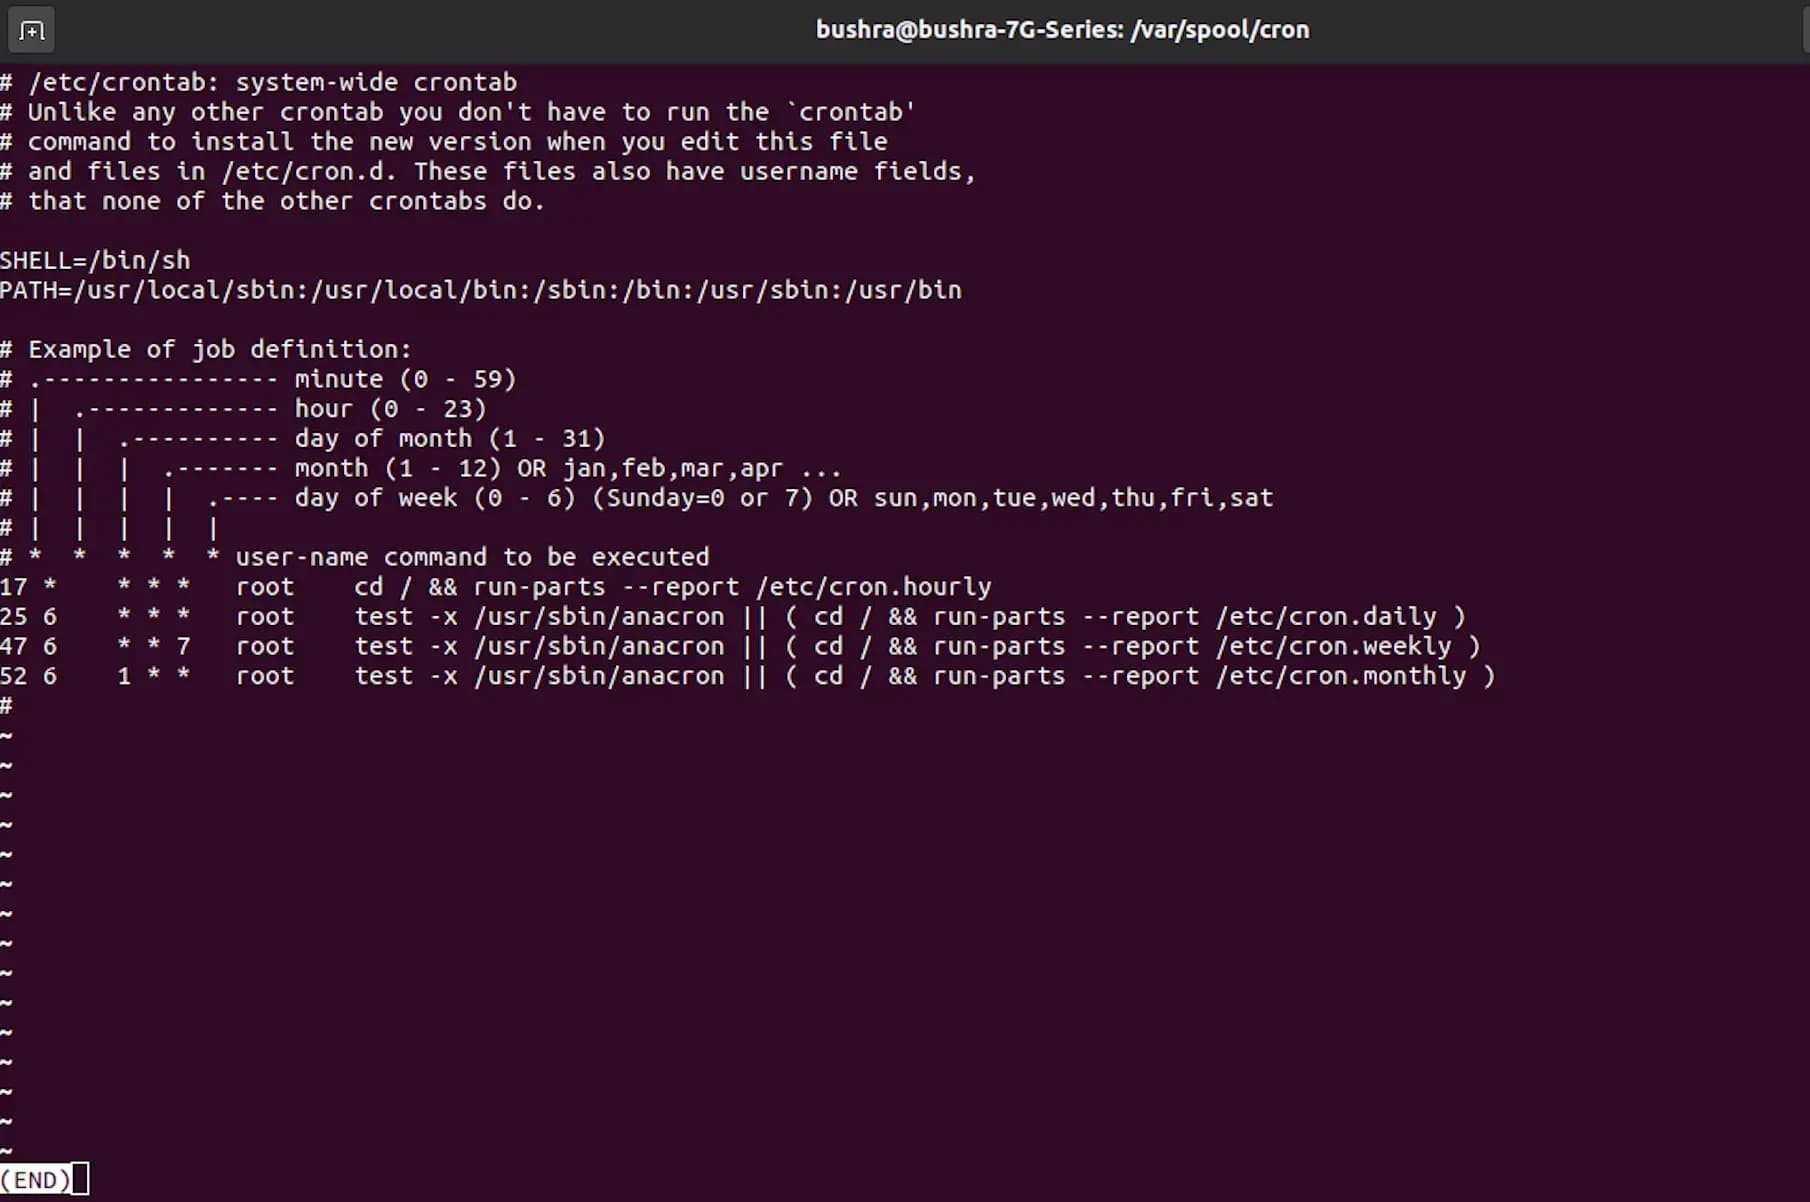Click the "/etc/crontab: system-wide crontab" heading line
Viewport: 1810px width, 1202px height.
pyautogui.click(x=272, y=82)
